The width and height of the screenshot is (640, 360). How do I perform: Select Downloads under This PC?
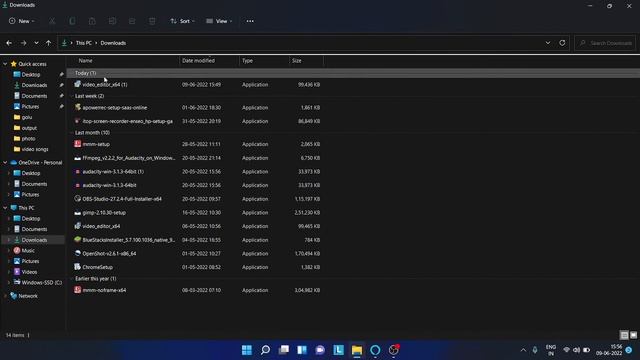(x=34, y=240)
